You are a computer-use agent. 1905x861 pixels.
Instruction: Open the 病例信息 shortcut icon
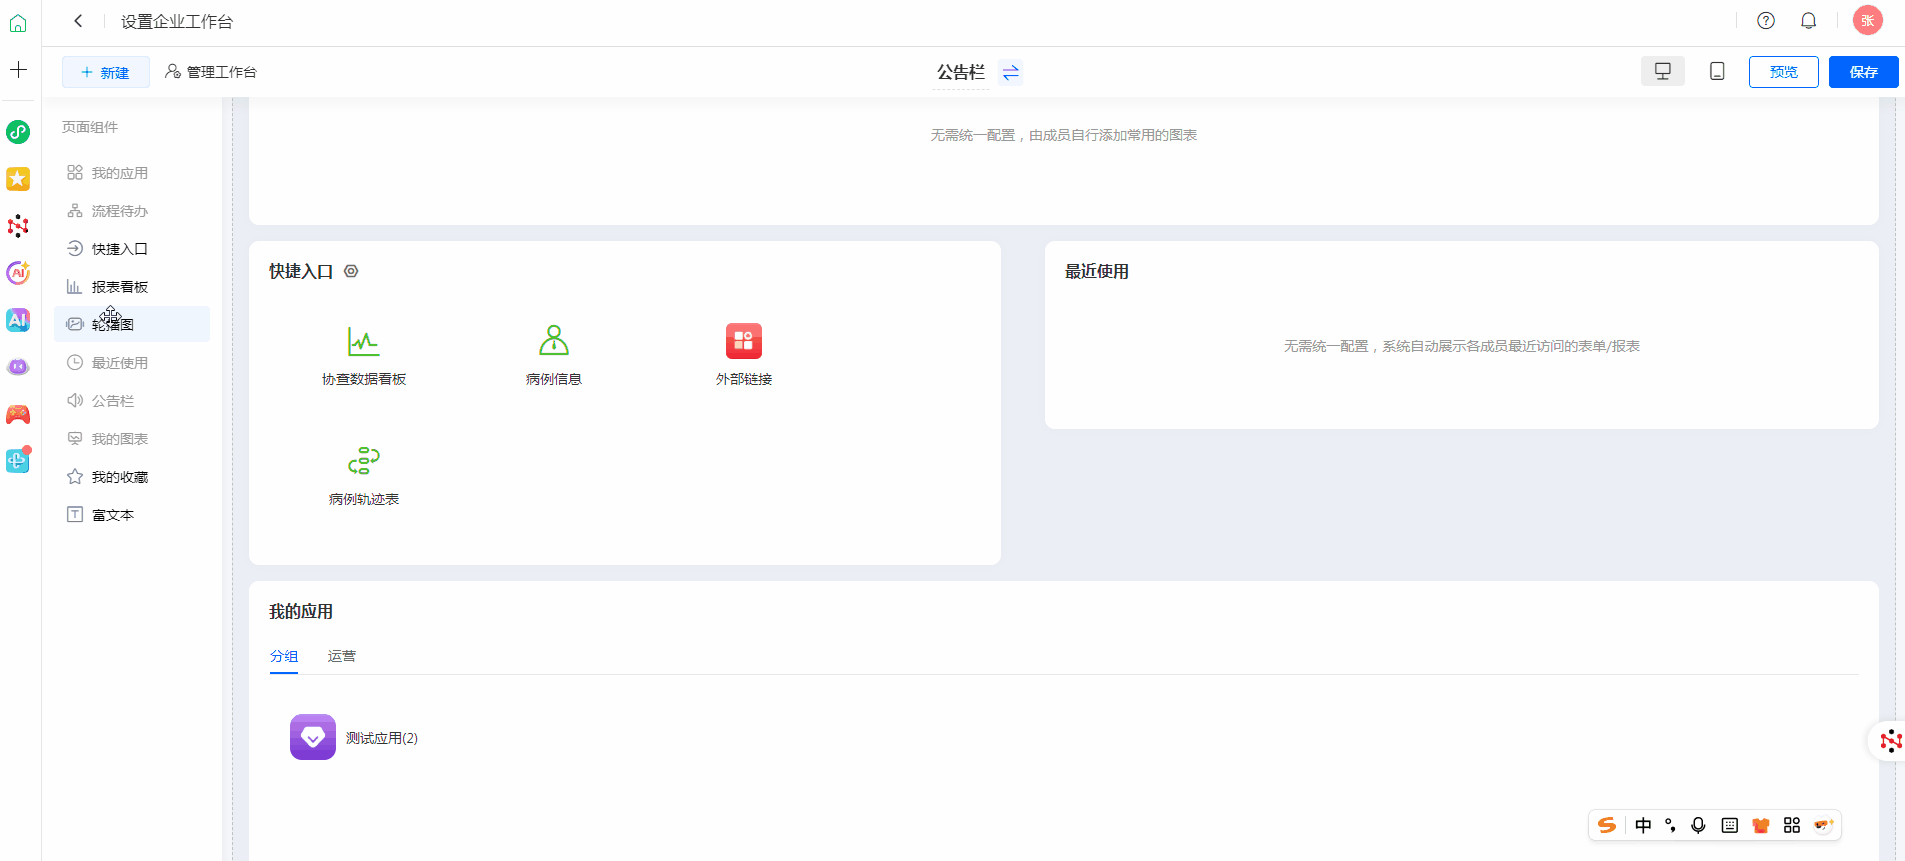553,342
